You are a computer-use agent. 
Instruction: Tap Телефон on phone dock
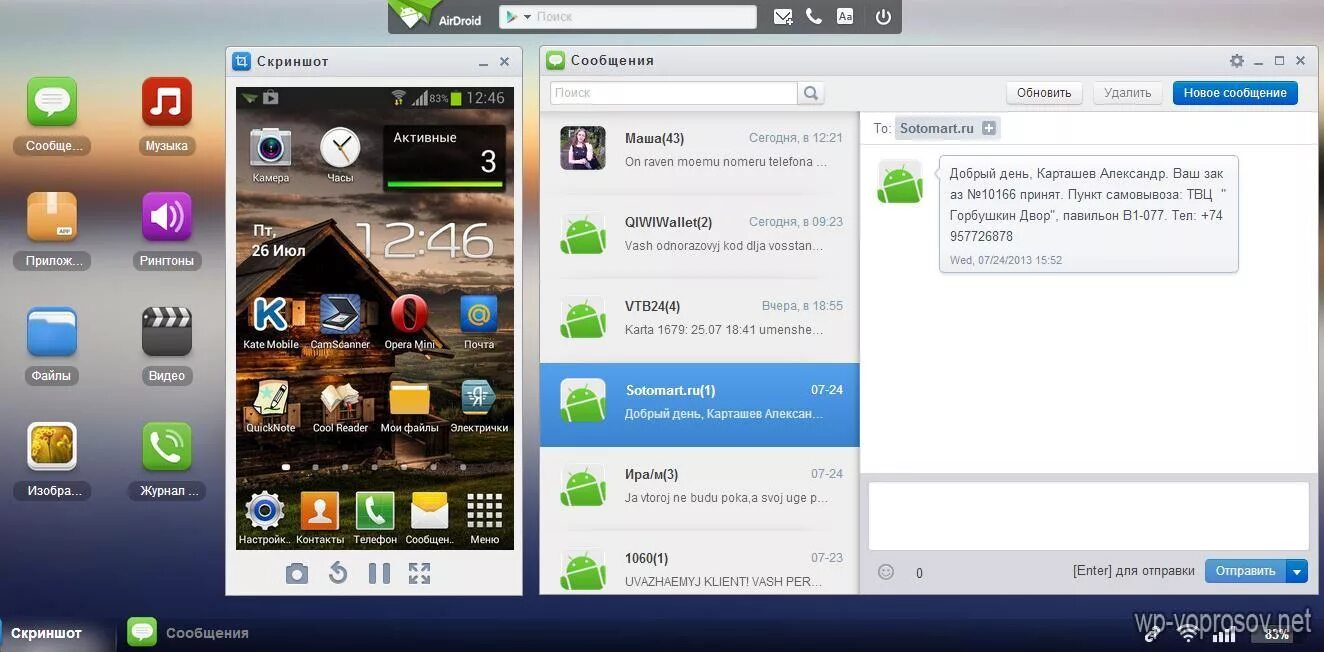(x=375, y=518)
